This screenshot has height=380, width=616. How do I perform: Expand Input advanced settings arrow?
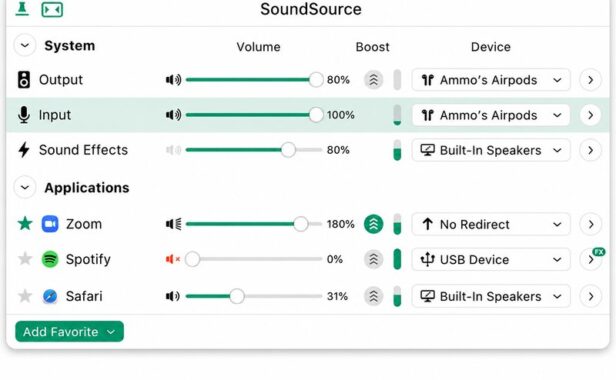tap(590, 115)
